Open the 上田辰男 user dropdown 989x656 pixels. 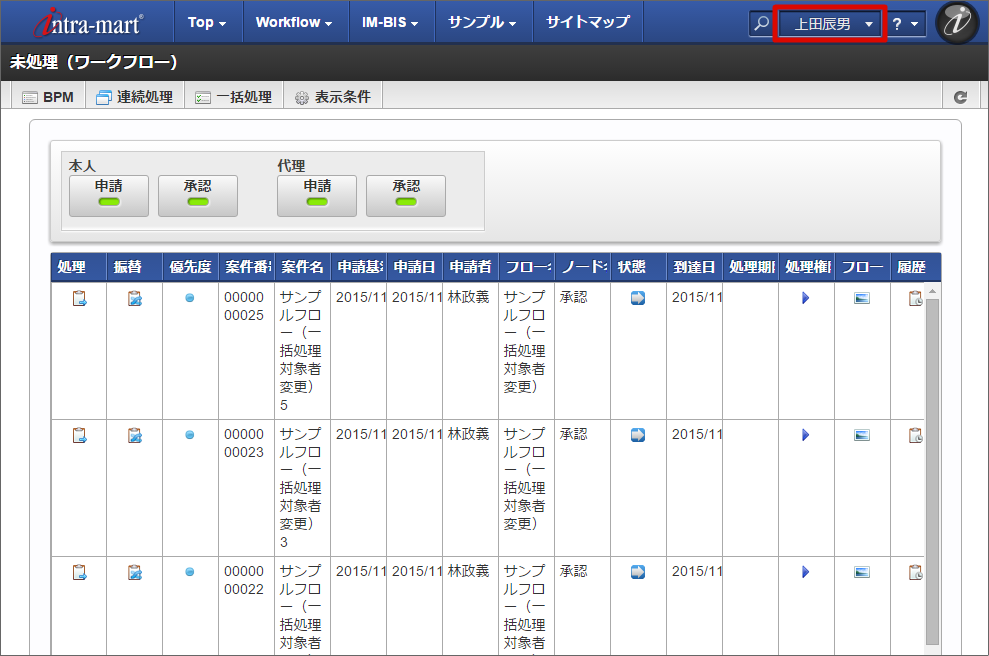(832, 24)
